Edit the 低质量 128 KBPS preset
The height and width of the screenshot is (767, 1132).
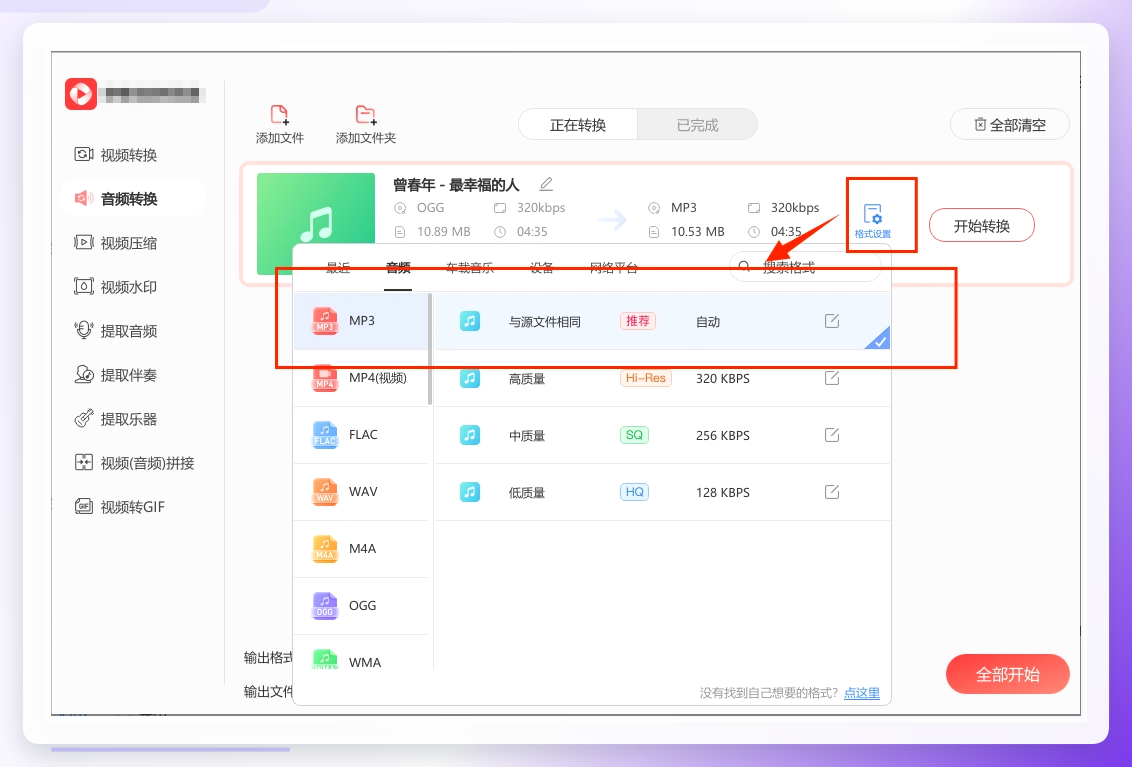tap(832, 492)
